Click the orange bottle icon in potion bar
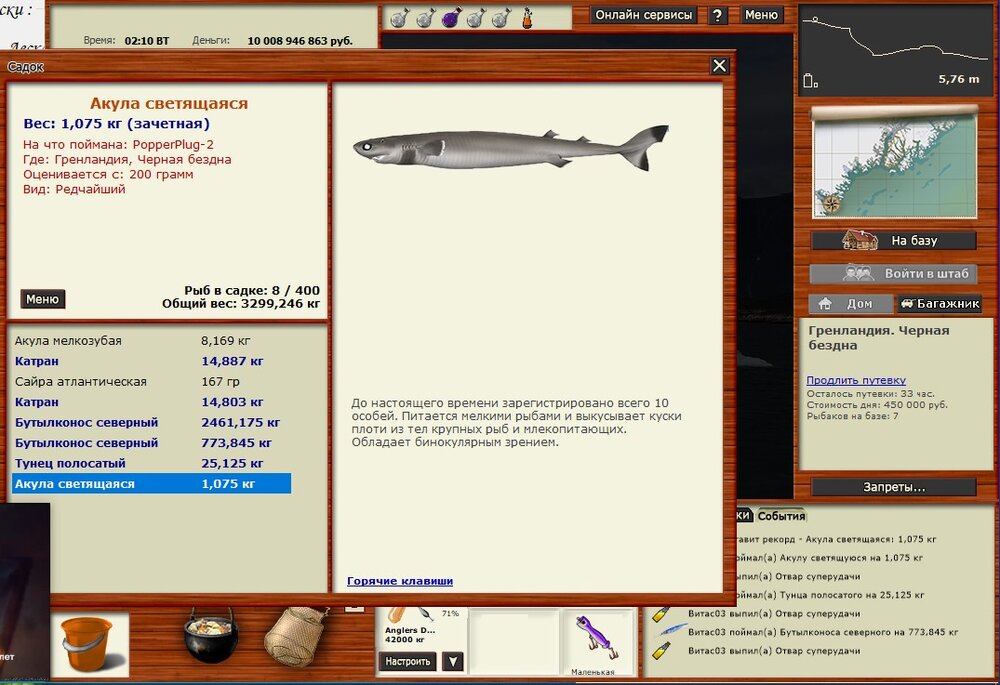 pyautogui.click(x=527, y=18)
